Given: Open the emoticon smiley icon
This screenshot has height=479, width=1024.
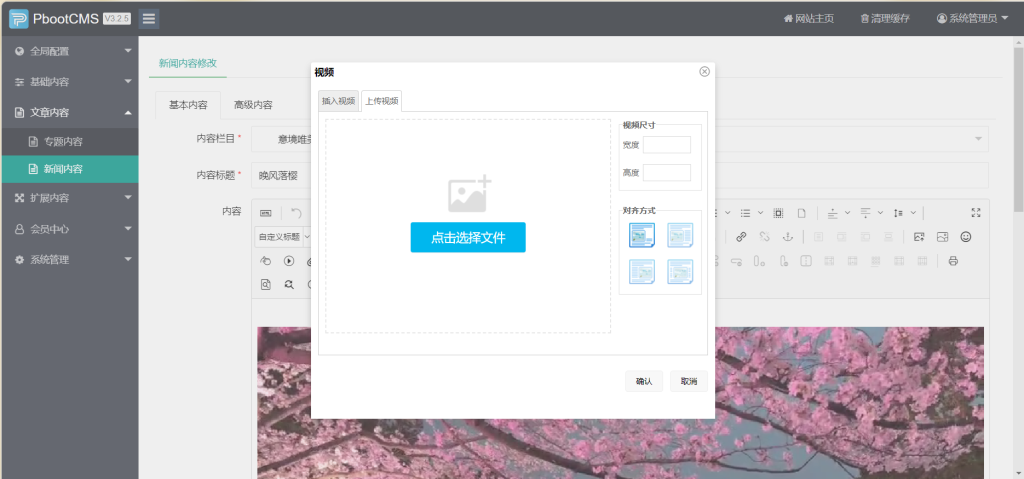Looking at the screenshot, I should tap(965, 237).
